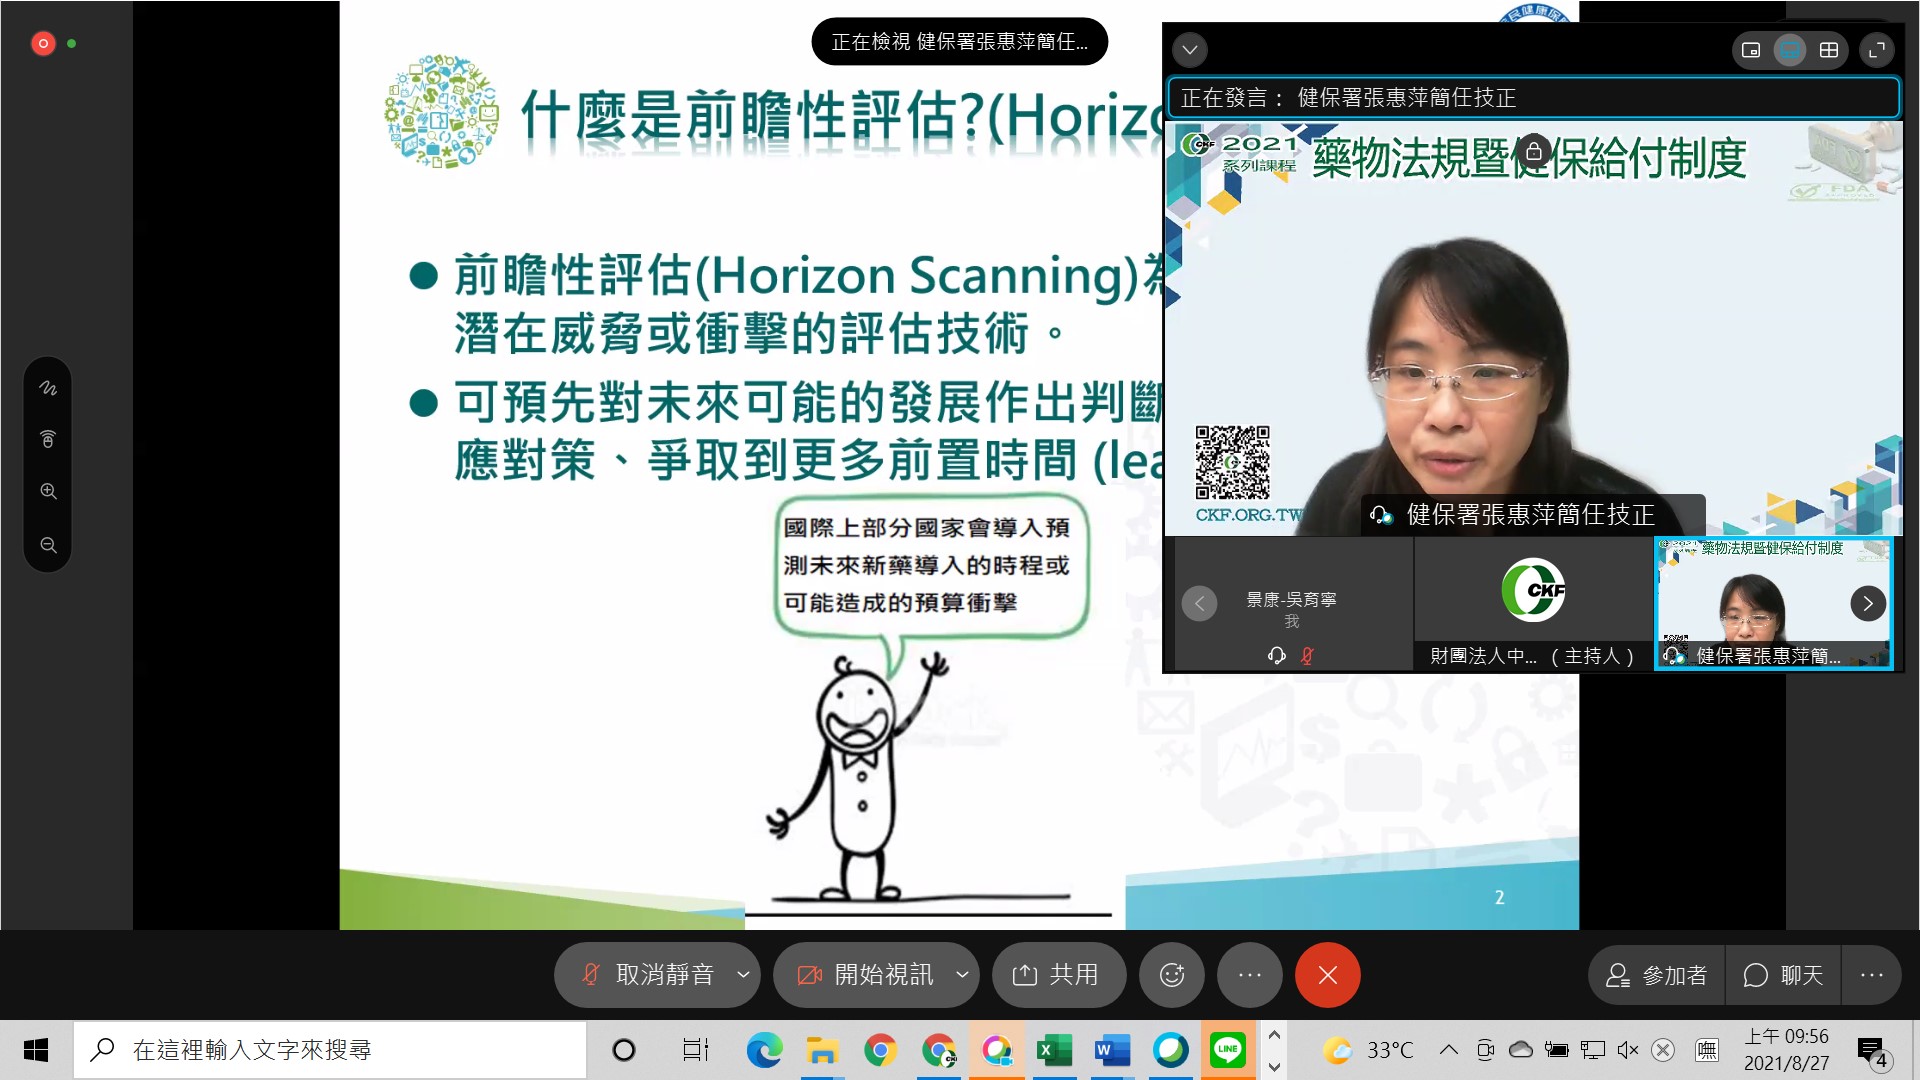The image size is (1920, 1080).
Task: Select 健保署張惠萍 speaker thumbnail
Action: pyautogui.click(x=1773, y=603)
